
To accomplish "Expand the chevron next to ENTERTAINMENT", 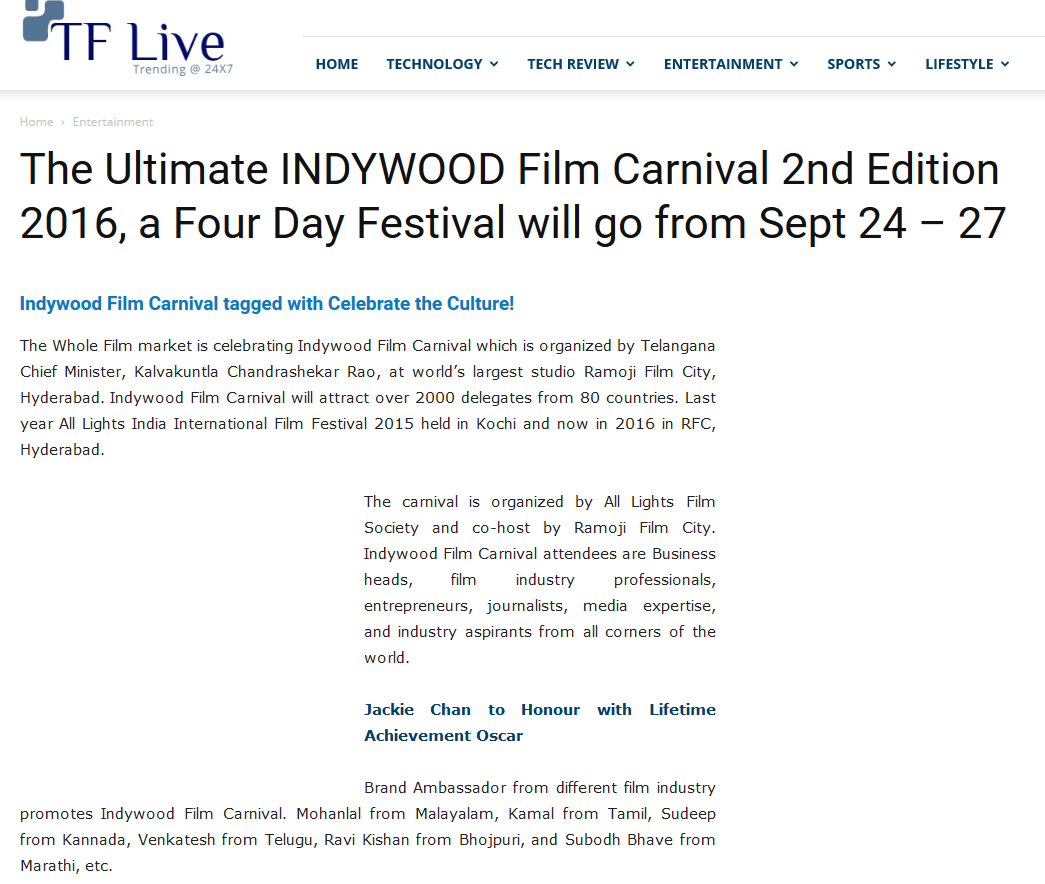I will click(794, 64).
